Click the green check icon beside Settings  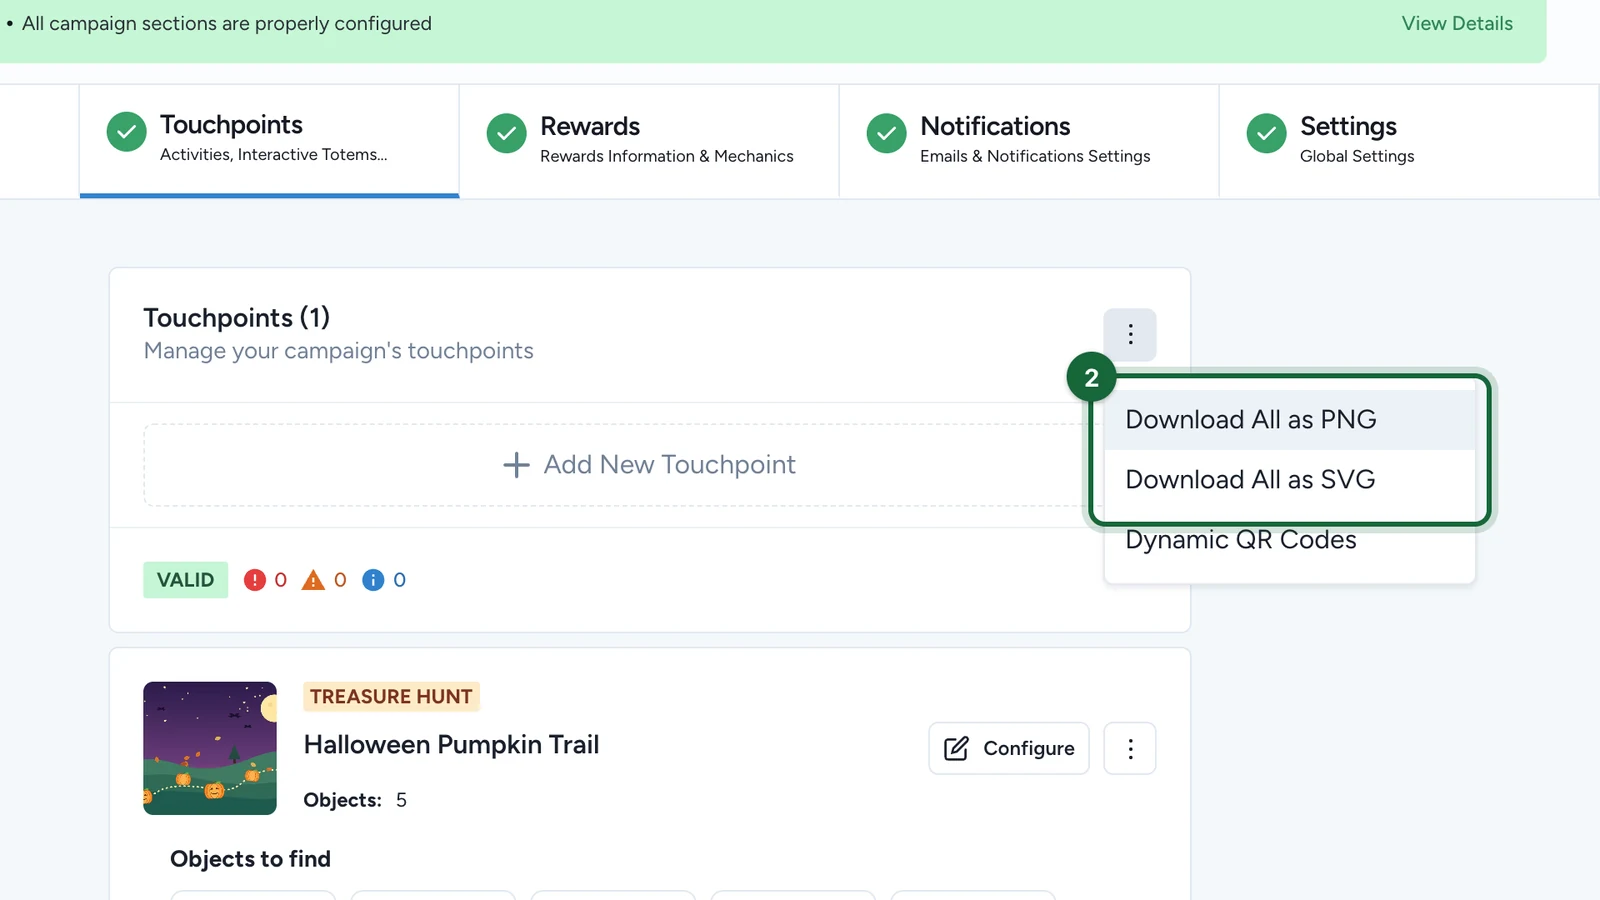(1267, 133)
